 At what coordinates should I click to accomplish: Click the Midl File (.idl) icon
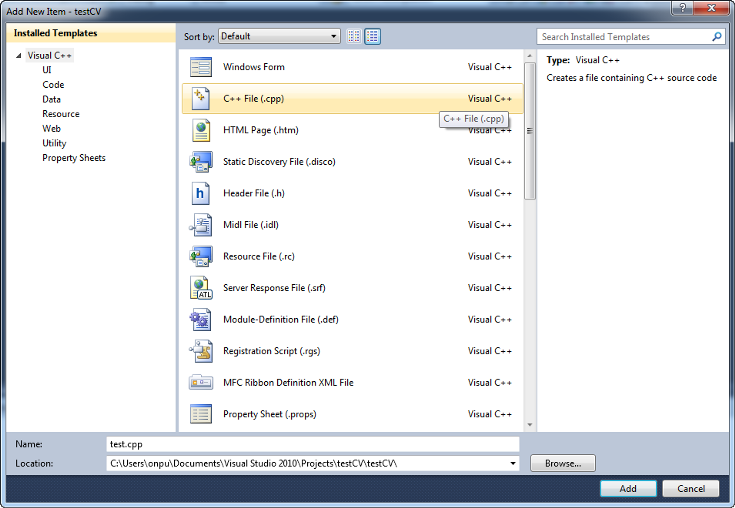click(x=201, y=224)
